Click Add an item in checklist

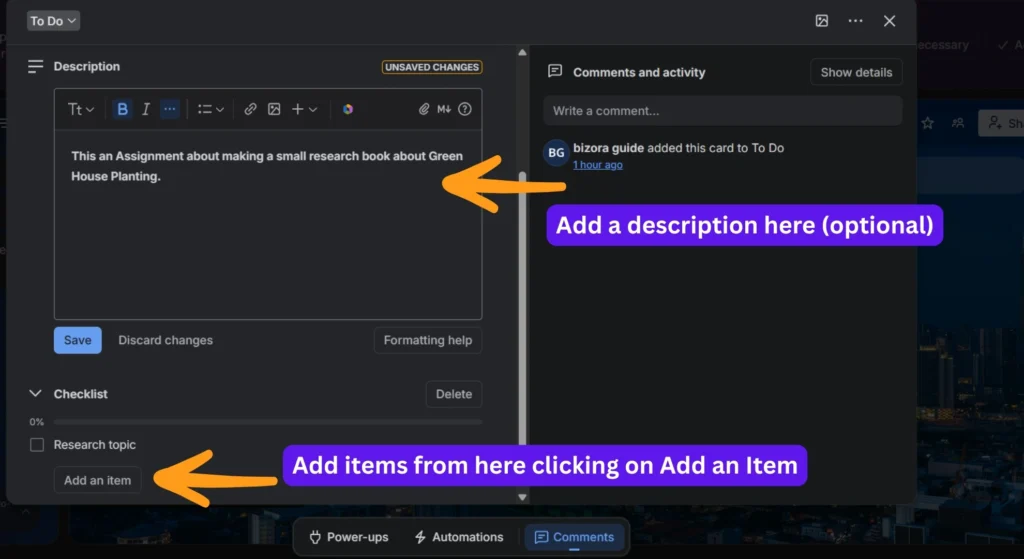coord(97,480)
